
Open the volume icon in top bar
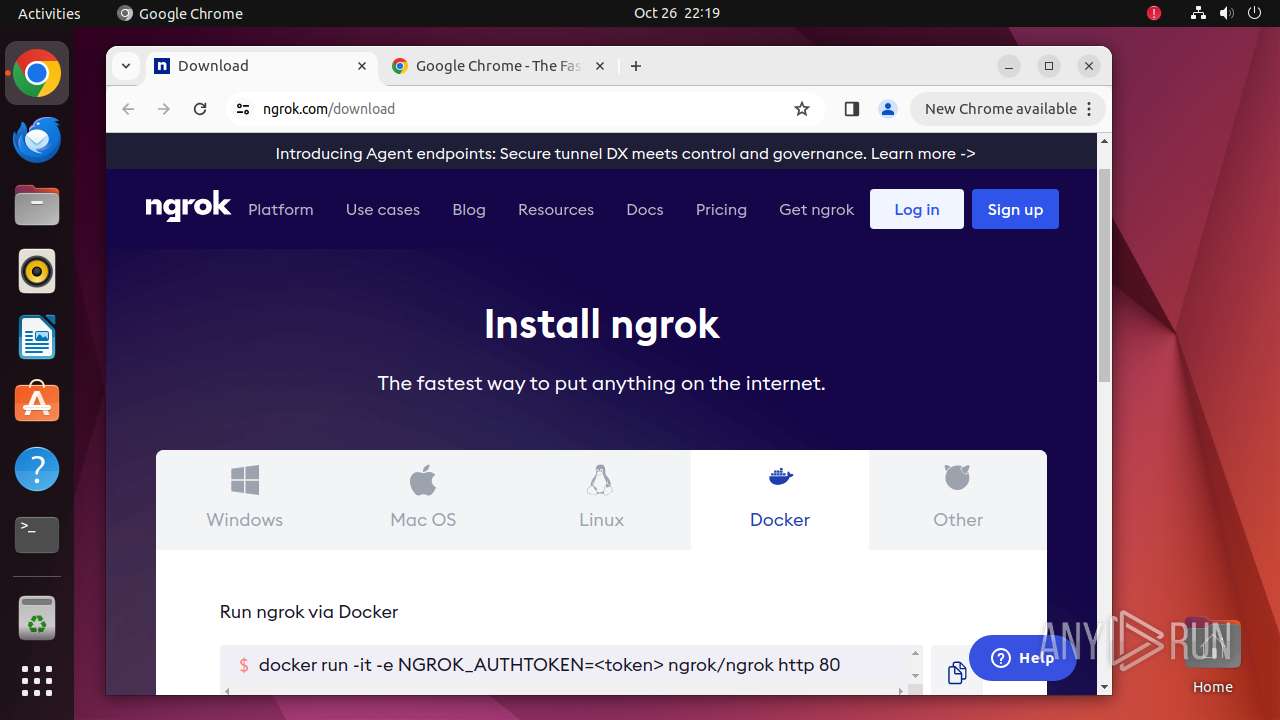click(x=1226, y=13)
